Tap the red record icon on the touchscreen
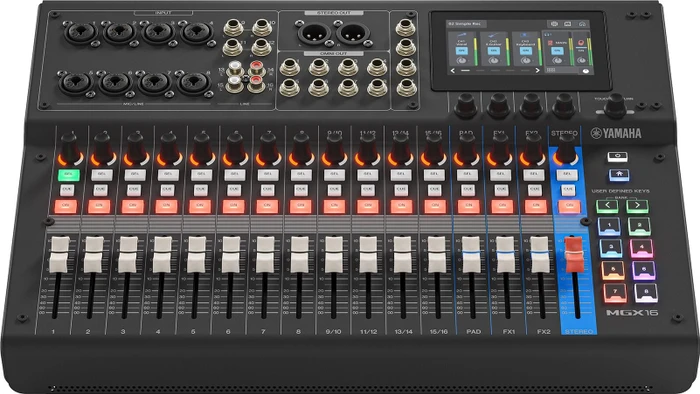Image resolution: width=700 pixels, height=394 pixels. coord(581,42)
